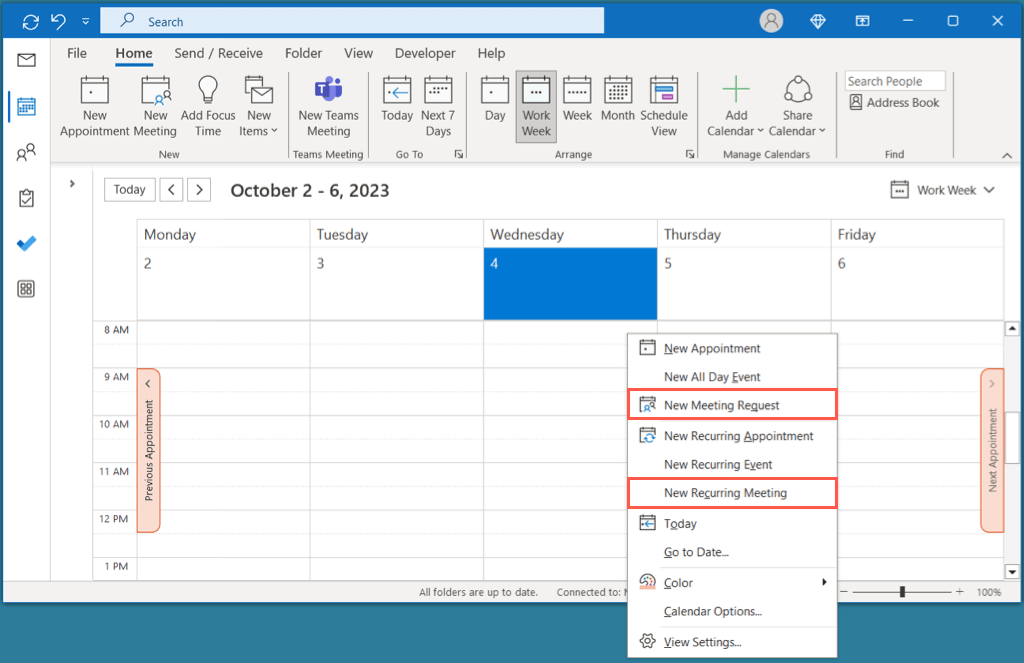Go to next week arrow button
Image resolution: width=1024 pixels, height=663 pixels.
(199, 190)
